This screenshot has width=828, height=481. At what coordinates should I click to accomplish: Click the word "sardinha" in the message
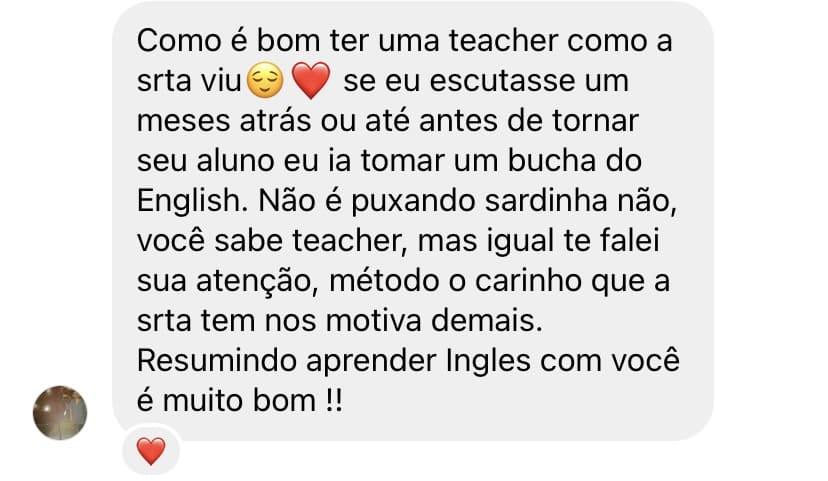[x=546, y=201]
